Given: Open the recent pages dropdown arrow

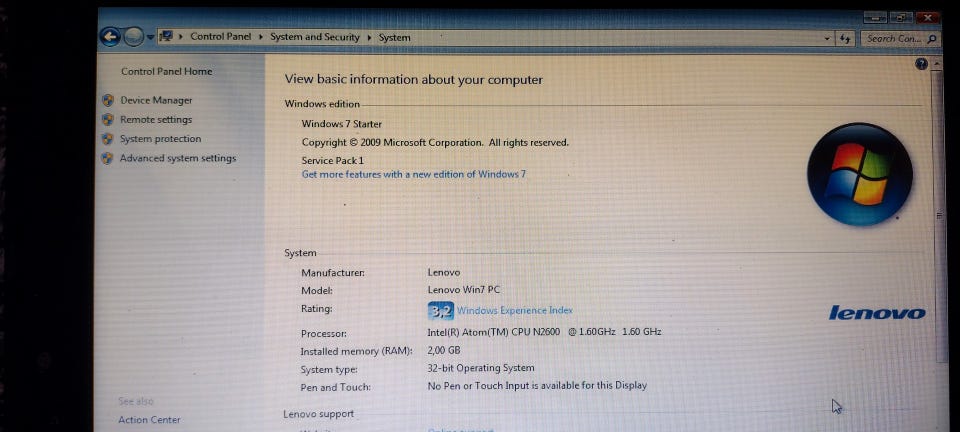Looking at the screenshot, I should (x=150, y=37).
